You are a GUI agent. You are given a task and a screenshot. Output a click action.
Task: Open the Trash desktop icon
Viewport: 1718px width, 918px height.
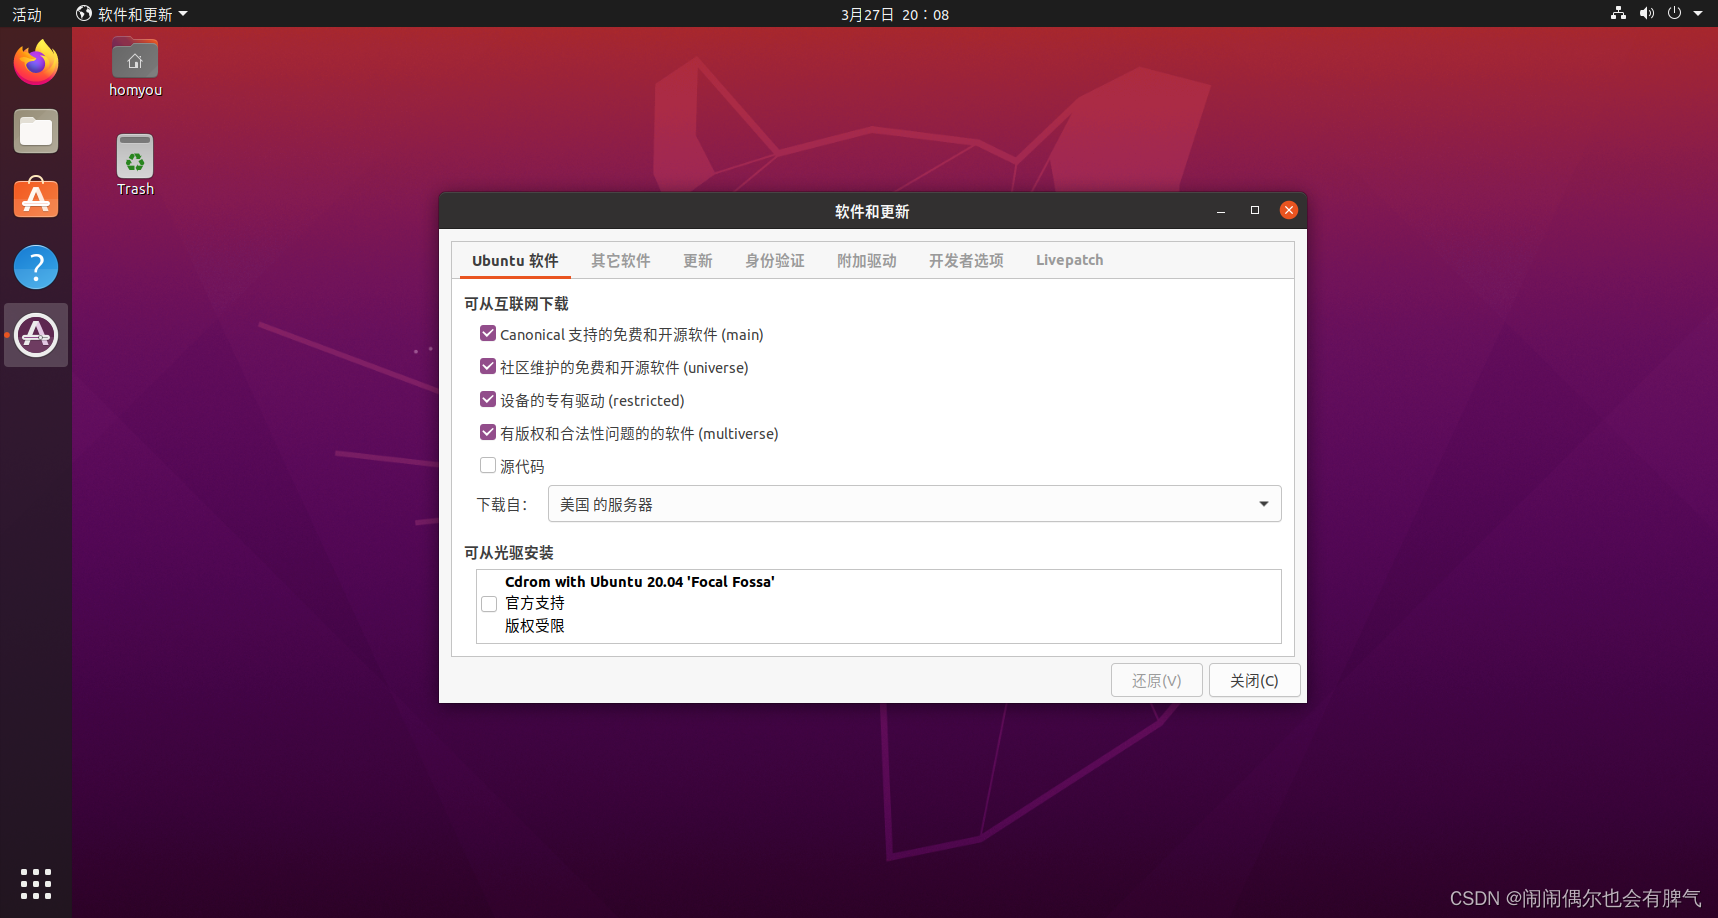[135, 165]
